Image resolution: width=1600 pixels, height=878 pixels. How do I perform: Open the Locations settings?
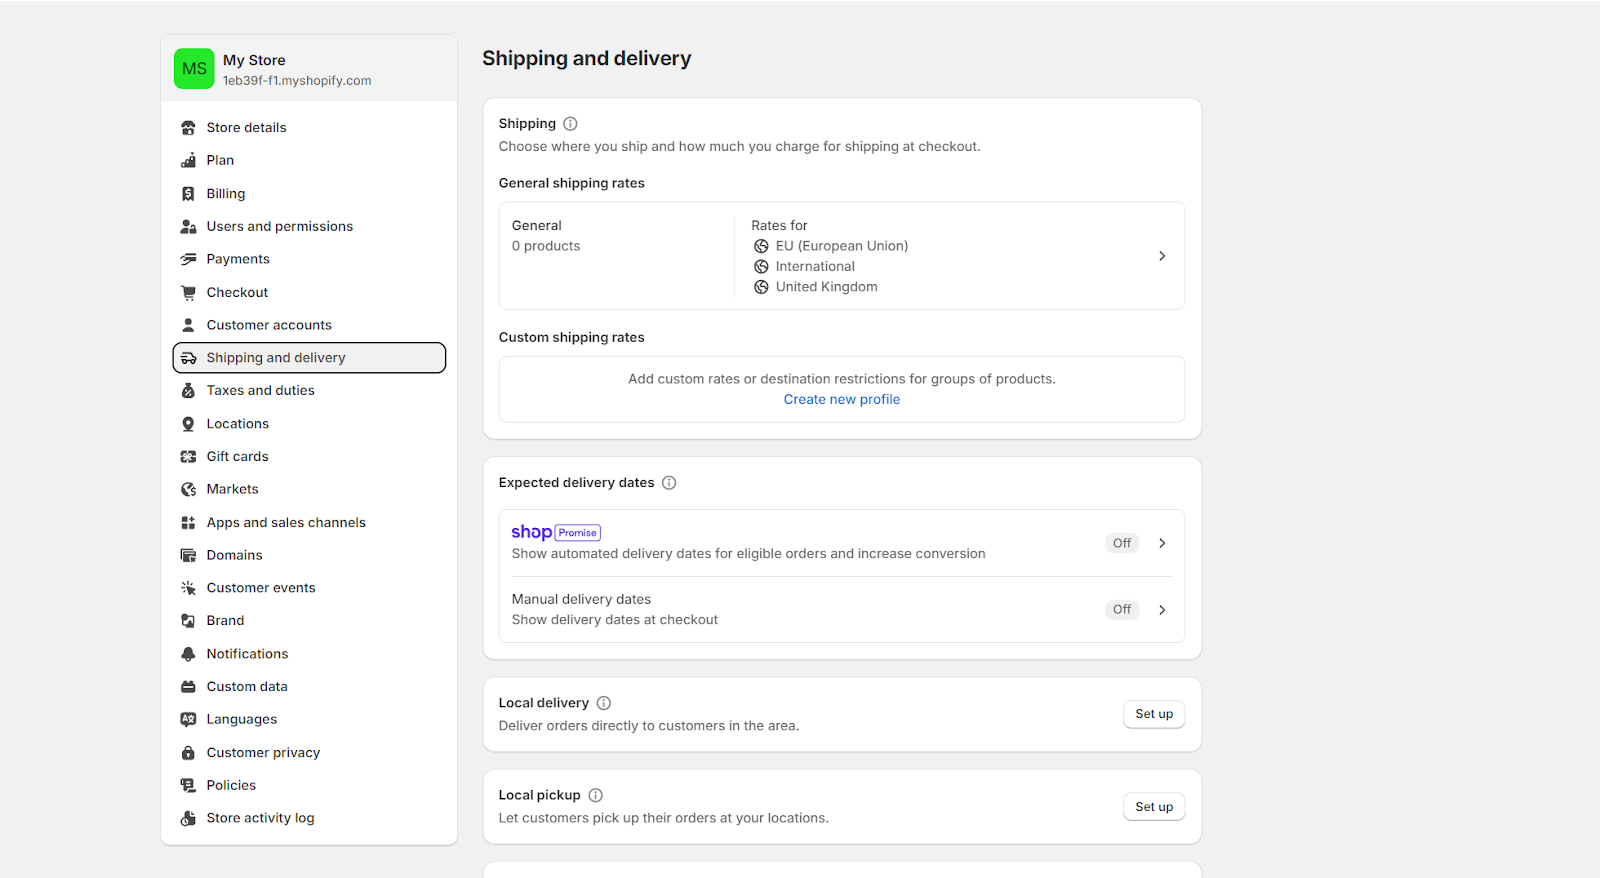coord(309,424)
